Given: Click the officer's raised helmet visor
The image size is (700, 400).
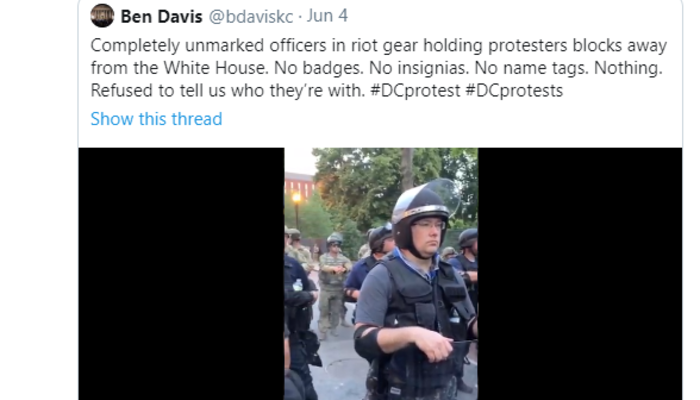Looking at the screenshot, I should pyautogui.click(x=440, y=196).
